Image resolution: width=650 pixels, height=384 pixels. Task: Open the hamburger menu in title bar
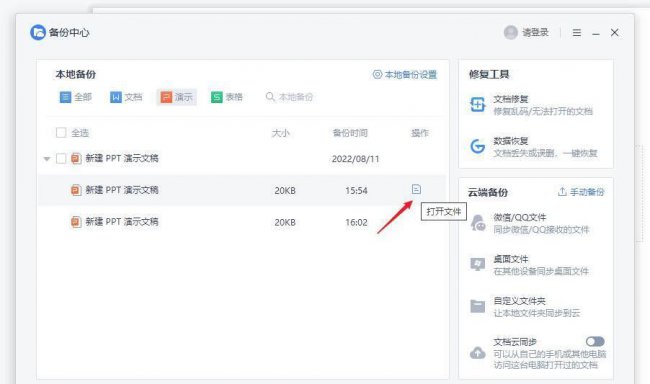(x=577, y=33)
